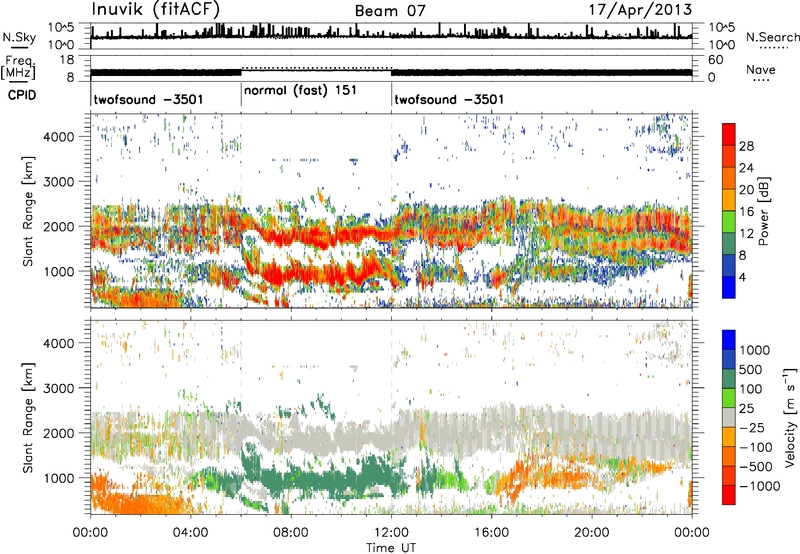Image resolution: width=800 pixels, height=554 pixels.
Task: Select '4000' tick on power panel range axis
Action: [x=58, y=137]
